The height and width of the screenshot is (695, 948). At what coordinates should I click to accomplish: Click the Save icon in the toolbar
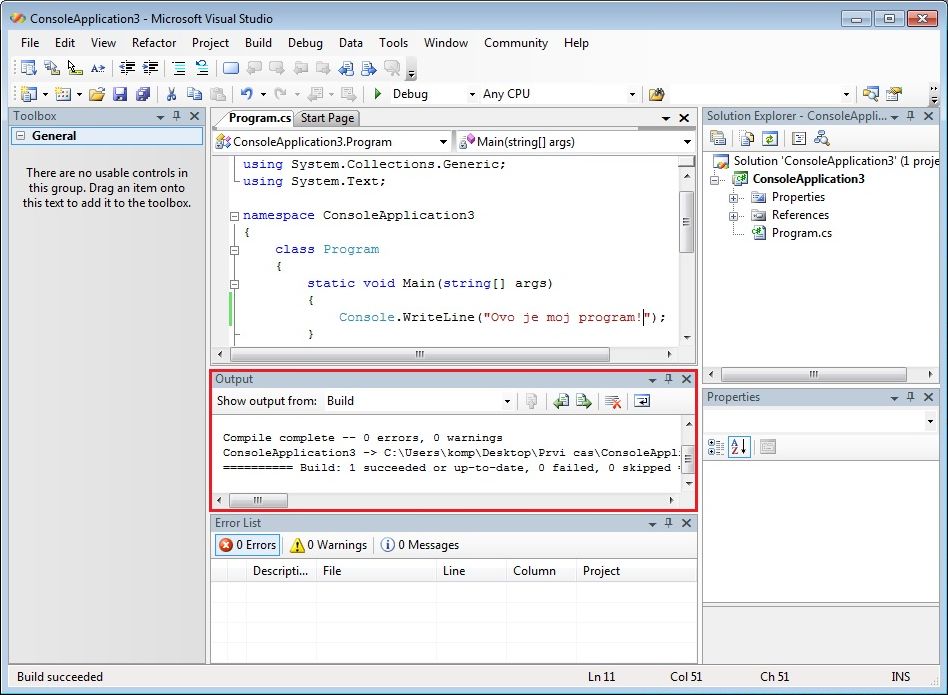point(120,94)
